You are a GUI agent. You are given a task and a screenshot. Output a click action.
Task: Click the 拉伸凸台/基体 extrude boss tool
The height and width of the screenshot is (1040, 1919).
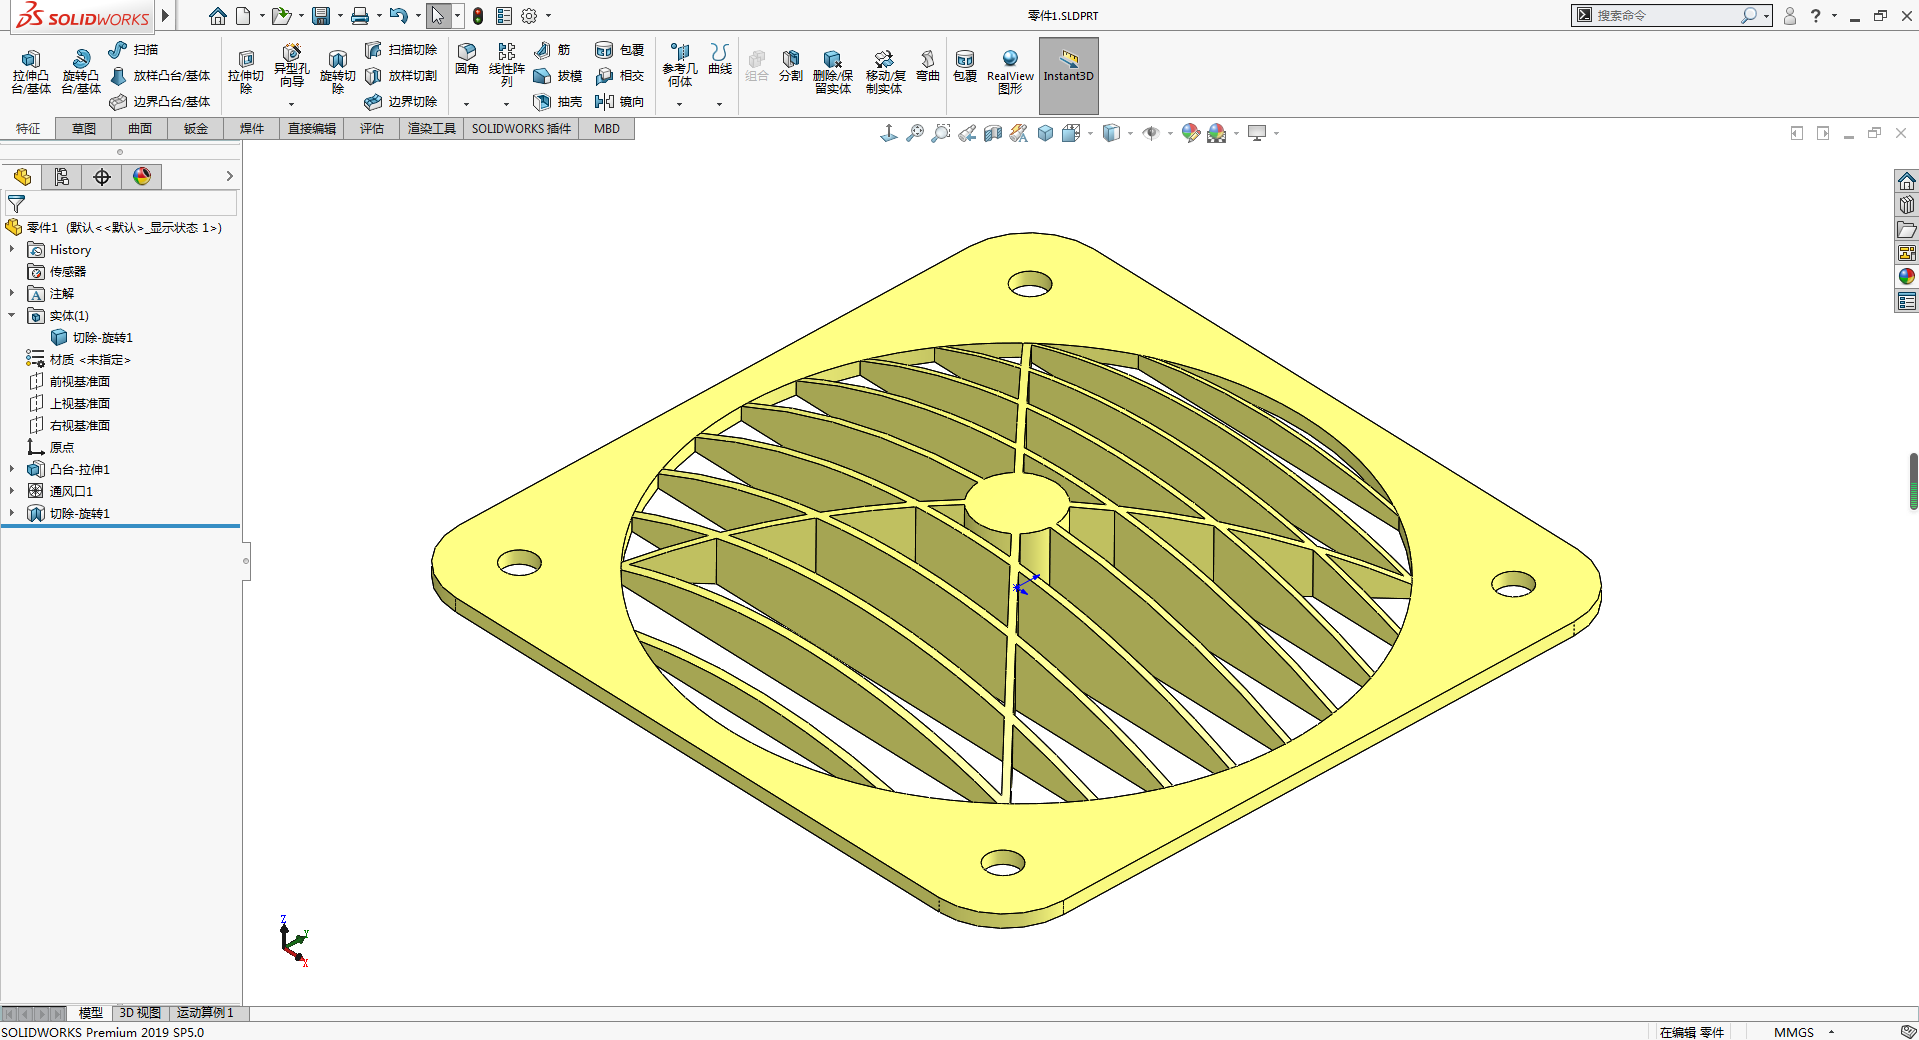pyautogui.click(x=30, y=71)
